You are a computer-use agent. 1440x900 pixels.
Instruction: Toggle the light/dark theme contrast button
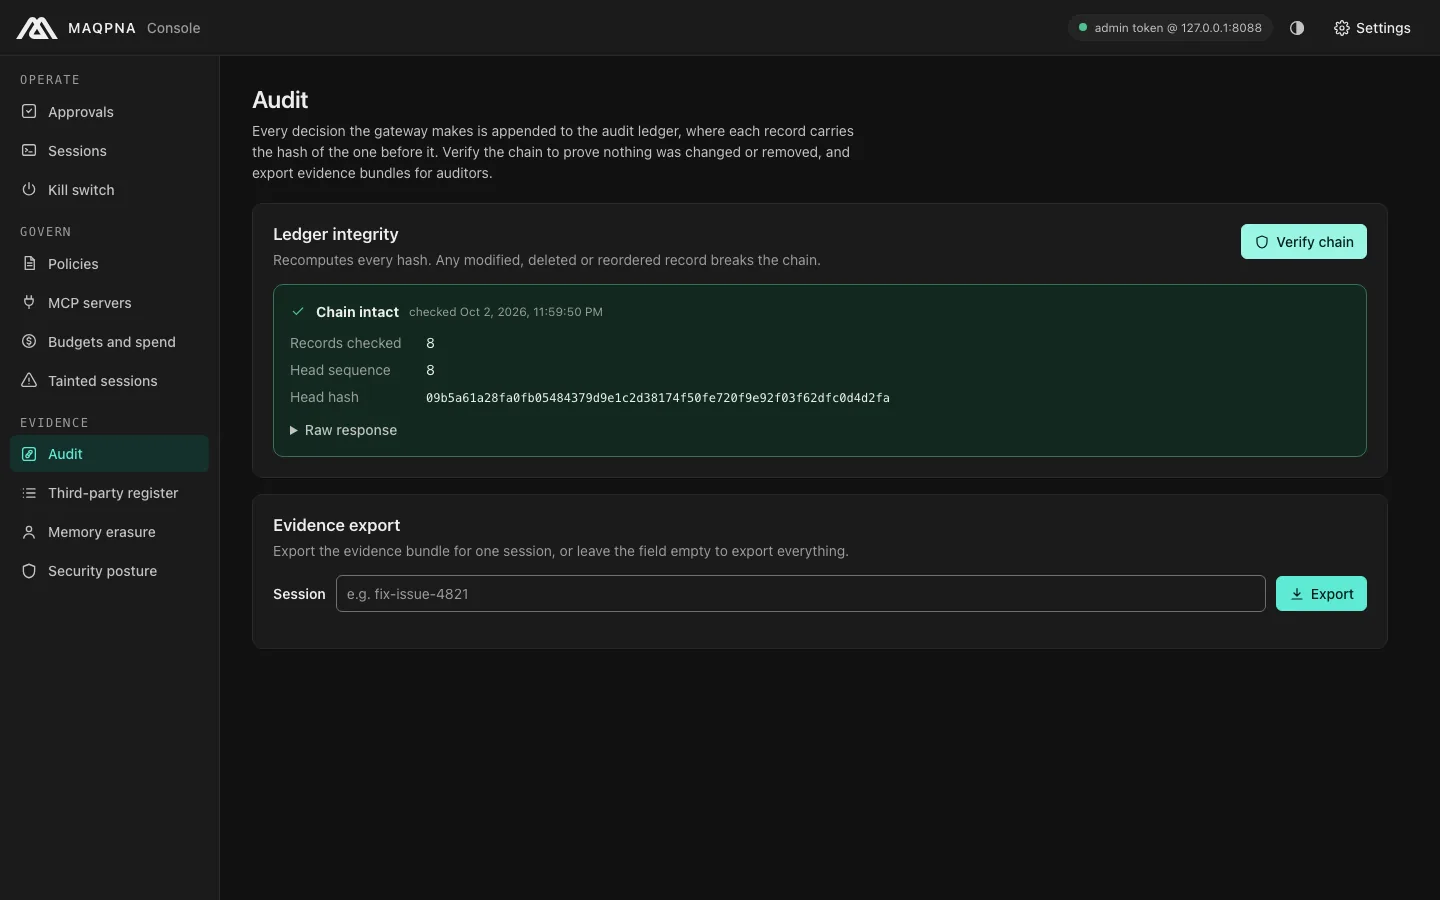click(1297, 28)
